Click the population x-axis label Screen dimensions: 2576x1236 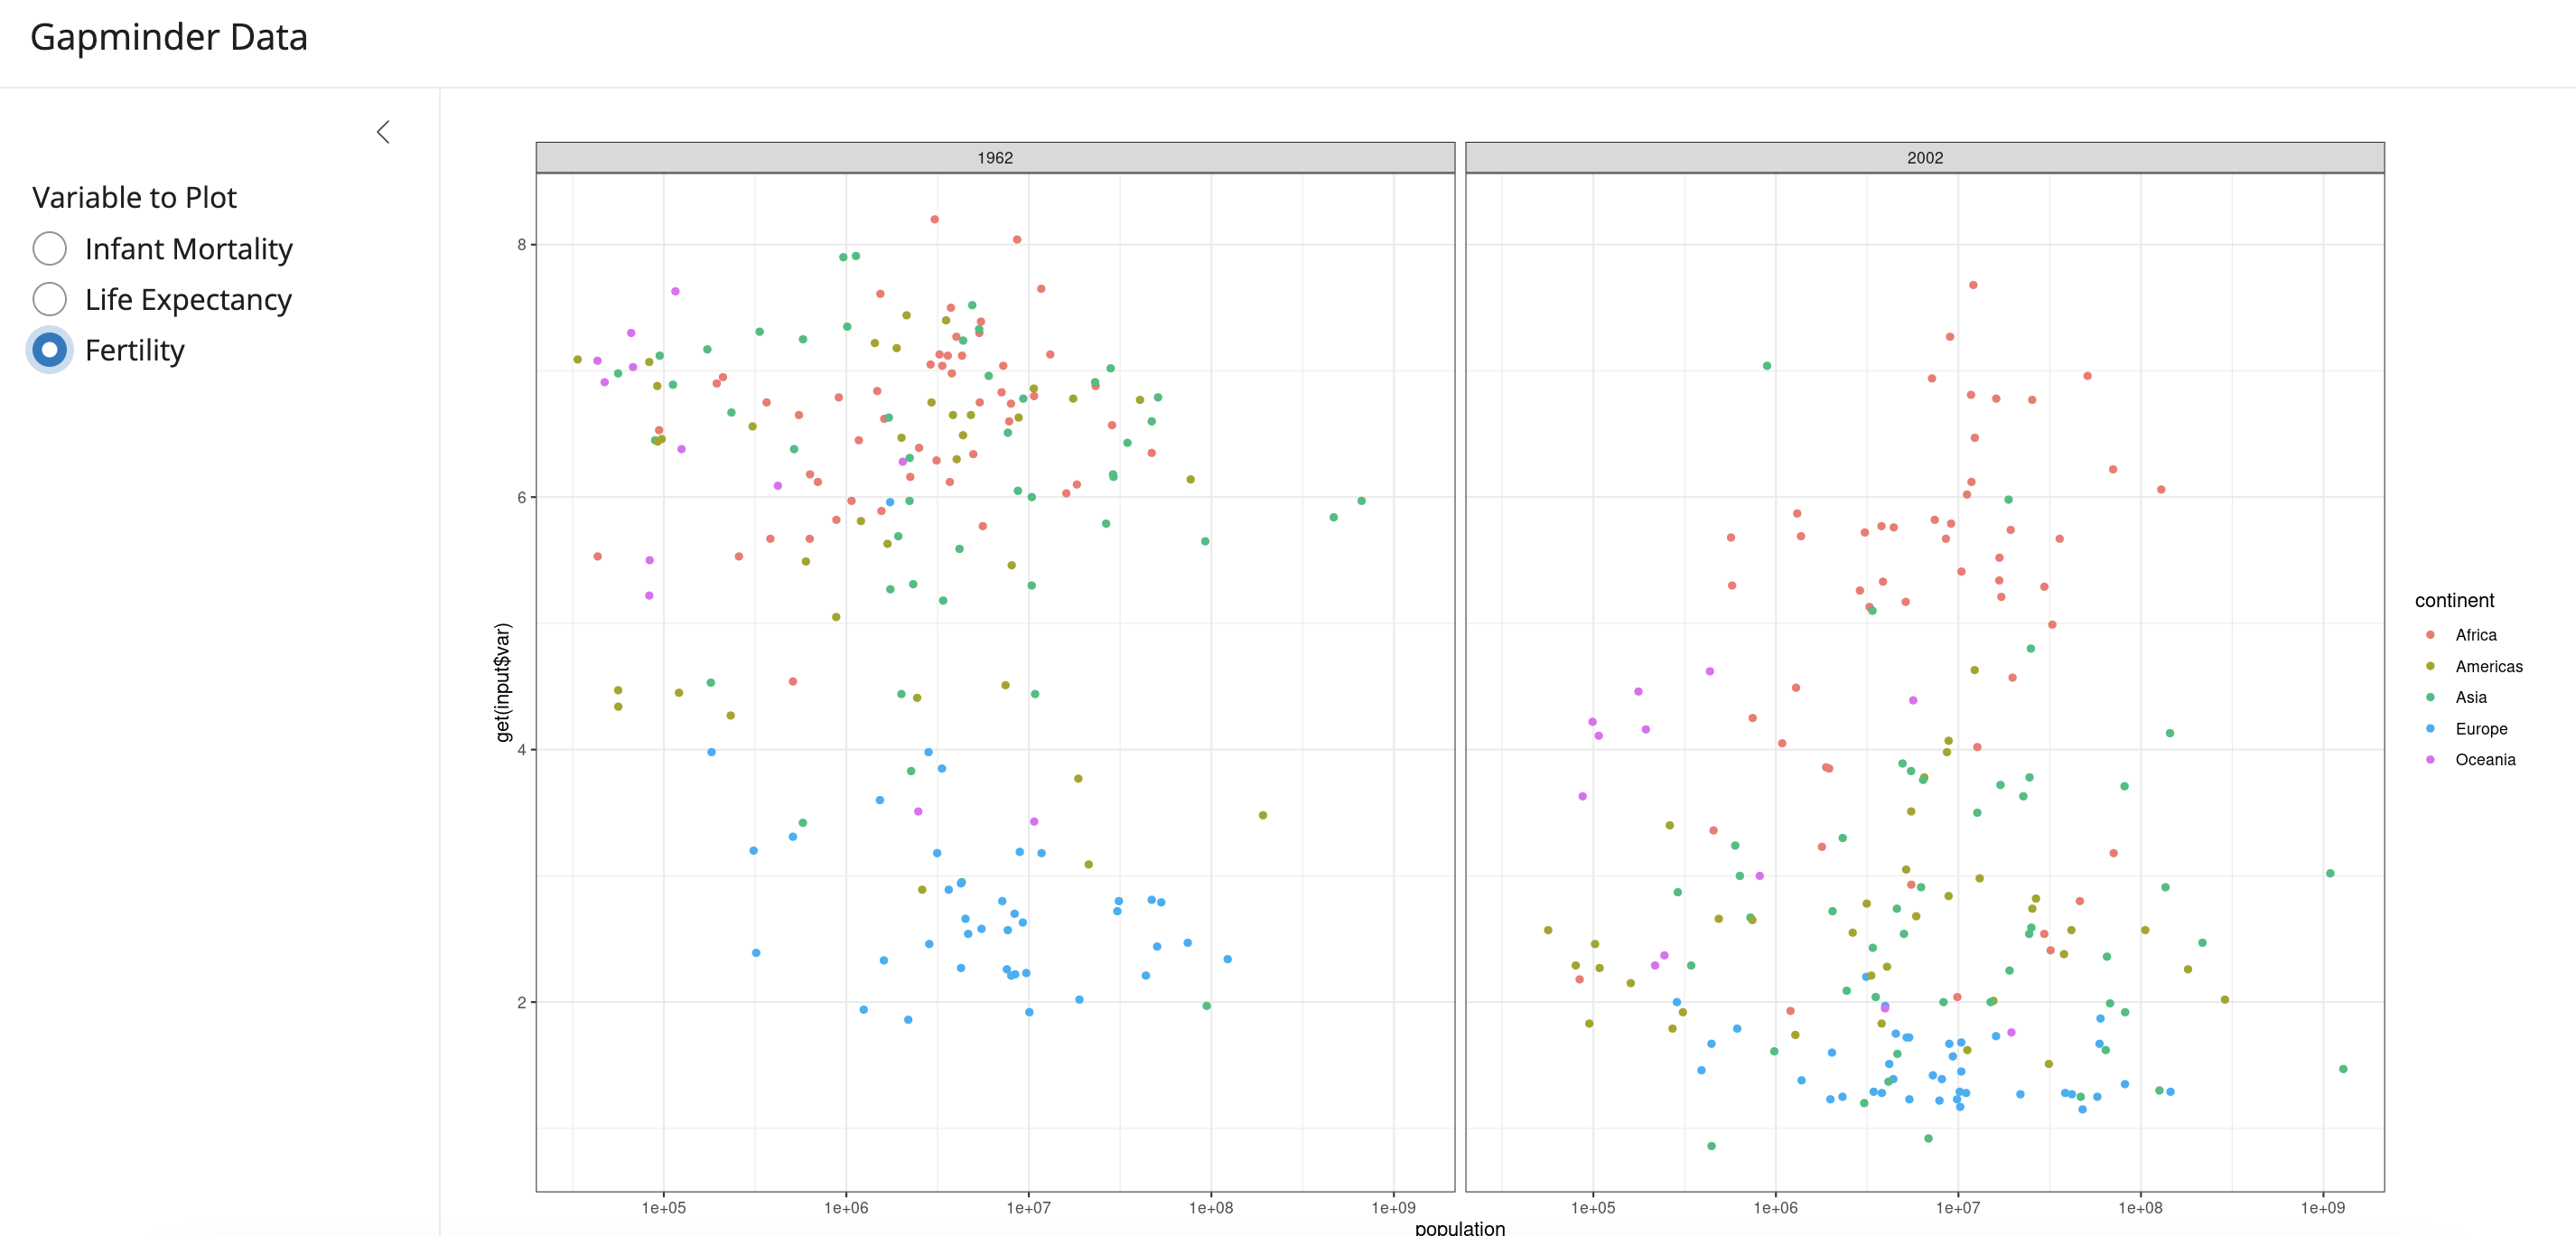[x=1459, y=1227]
